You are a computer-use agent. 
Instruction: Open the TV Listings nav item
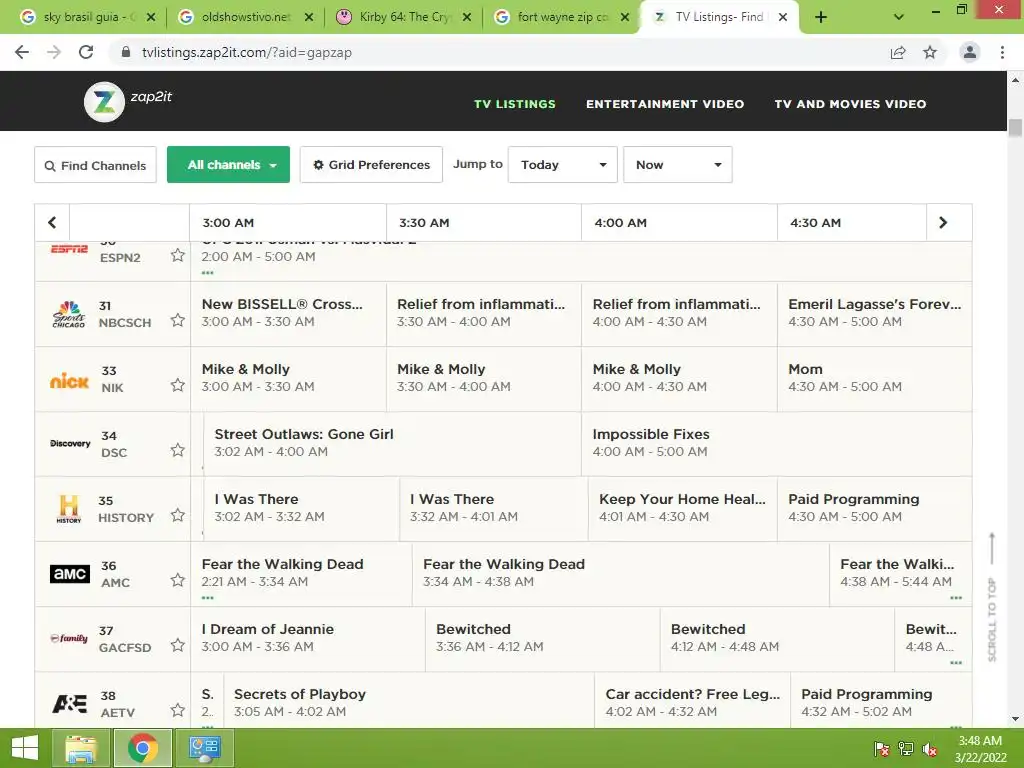515,104
